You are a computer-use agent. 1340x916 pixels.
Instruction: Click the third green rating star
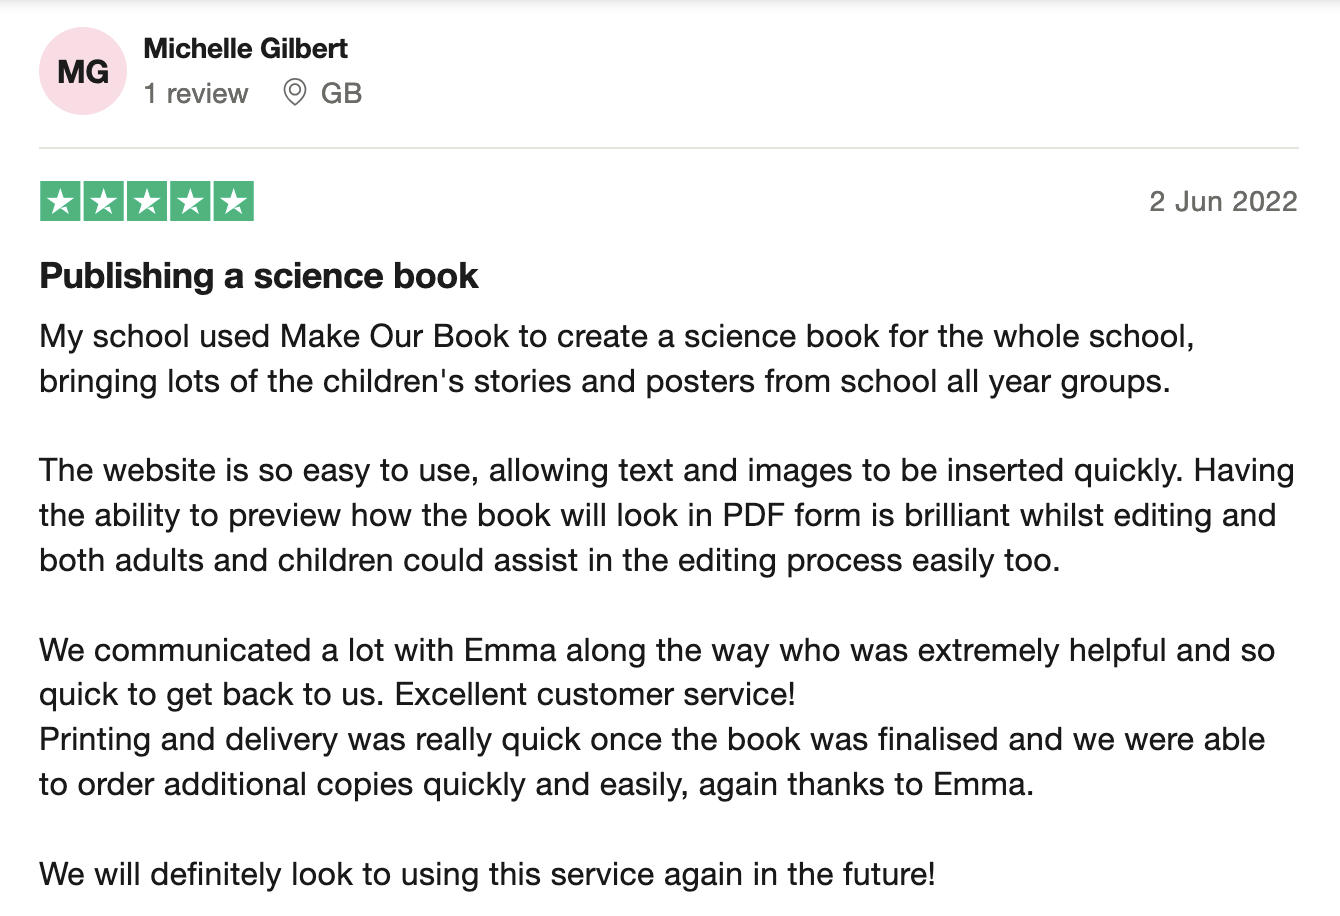click(146, 202)
